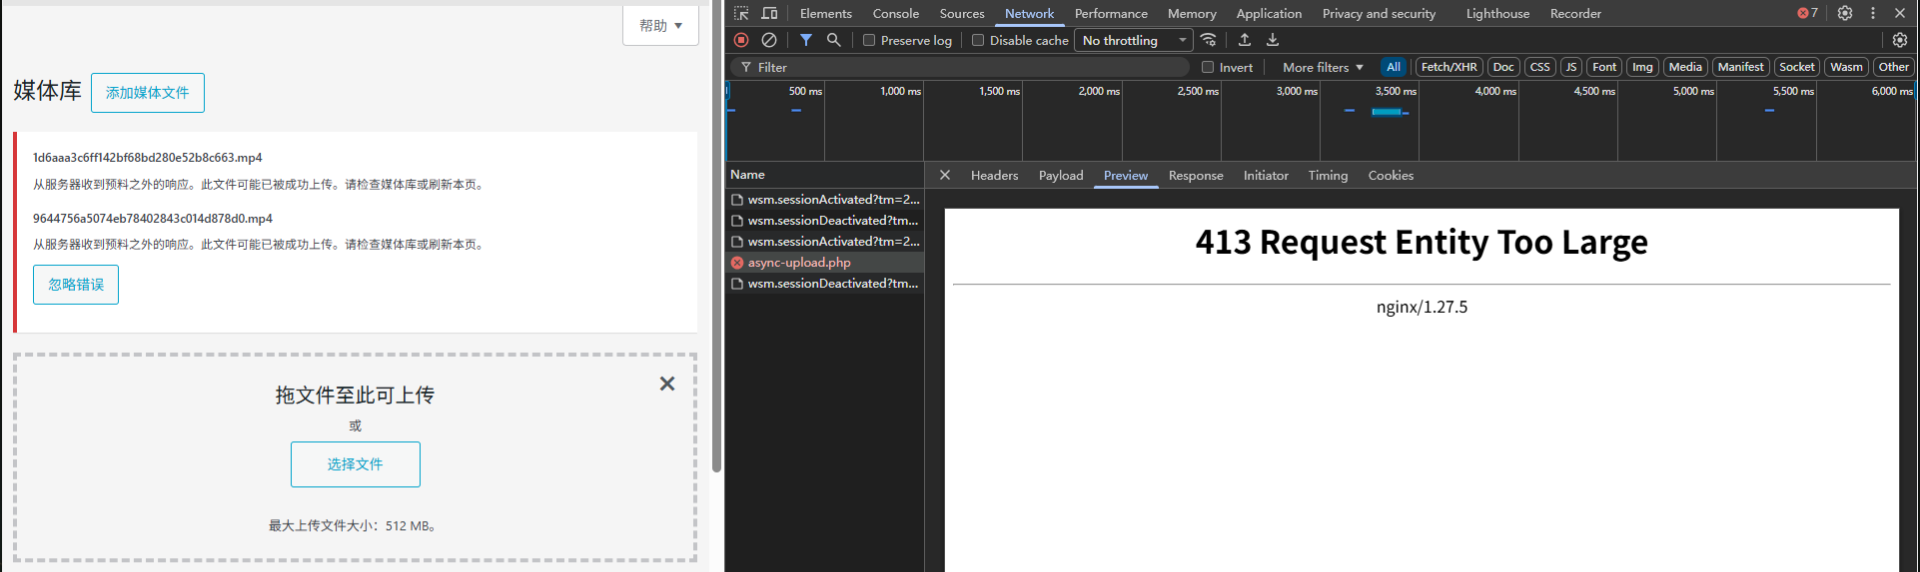Screen dimensions: 1920x572
Task: Filter requests by Other
Action: [x=1894, y=67]
